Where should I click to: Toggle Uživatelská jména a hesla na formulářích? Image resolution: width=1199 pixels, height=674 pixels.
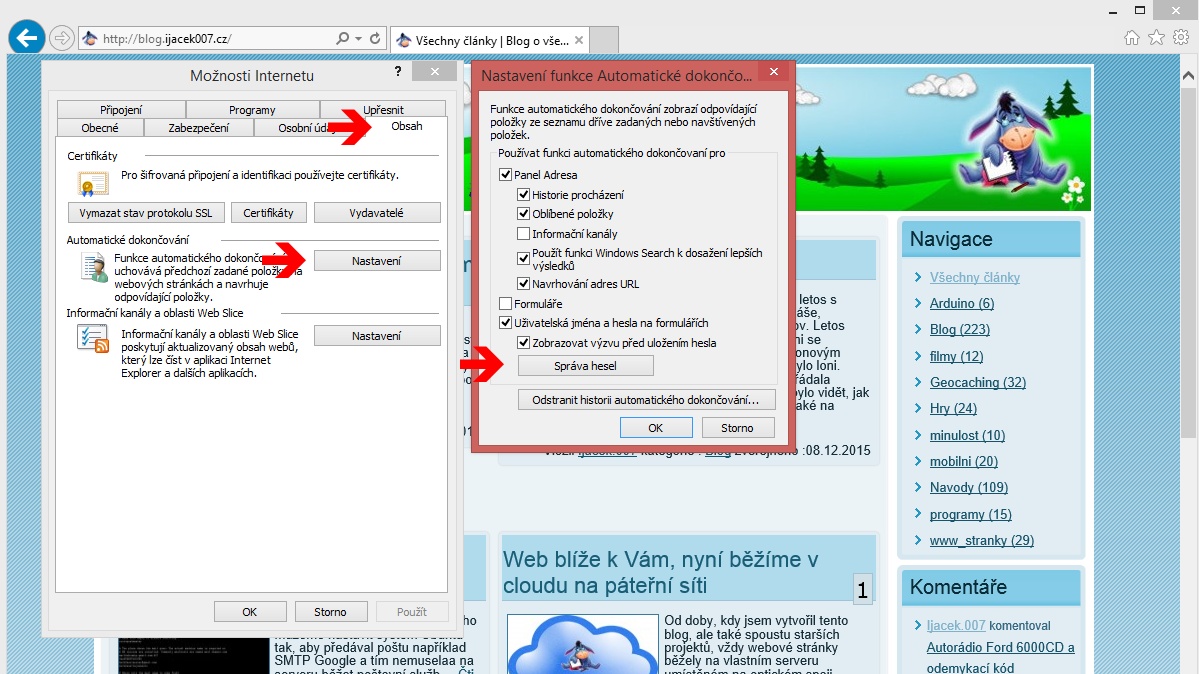pyautogui.click(x=505, y=323)
